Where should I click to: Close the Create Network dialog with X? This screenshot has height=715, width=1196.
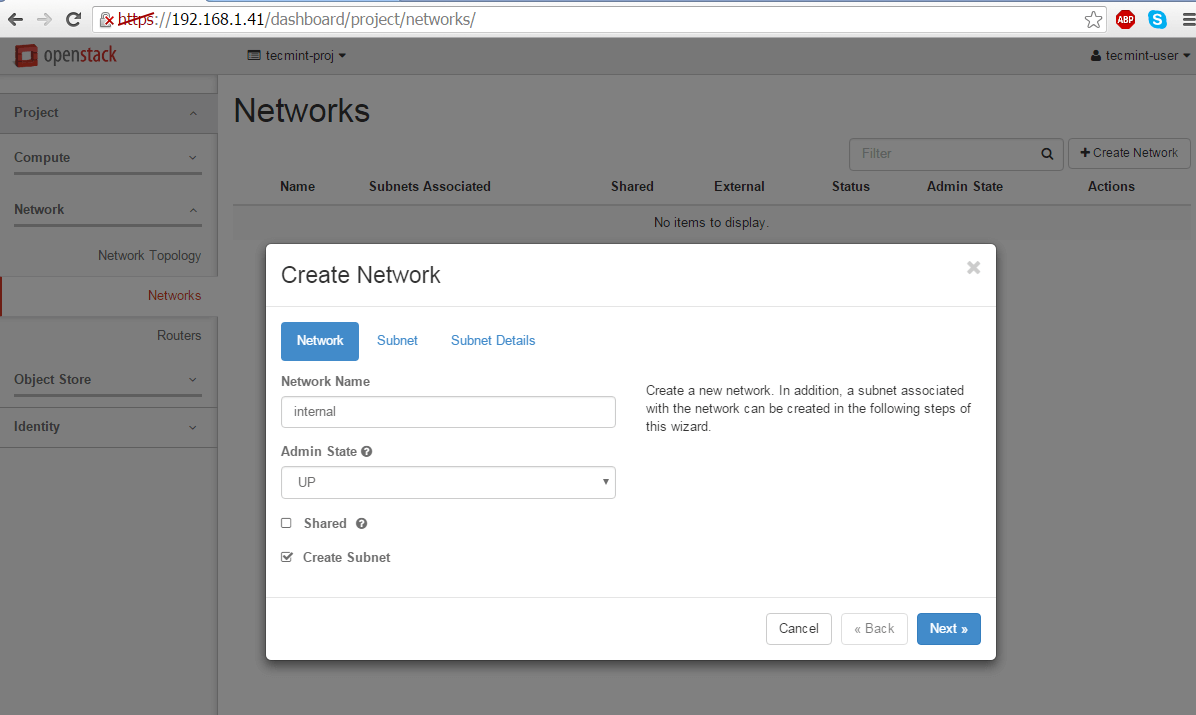point(973,268)
